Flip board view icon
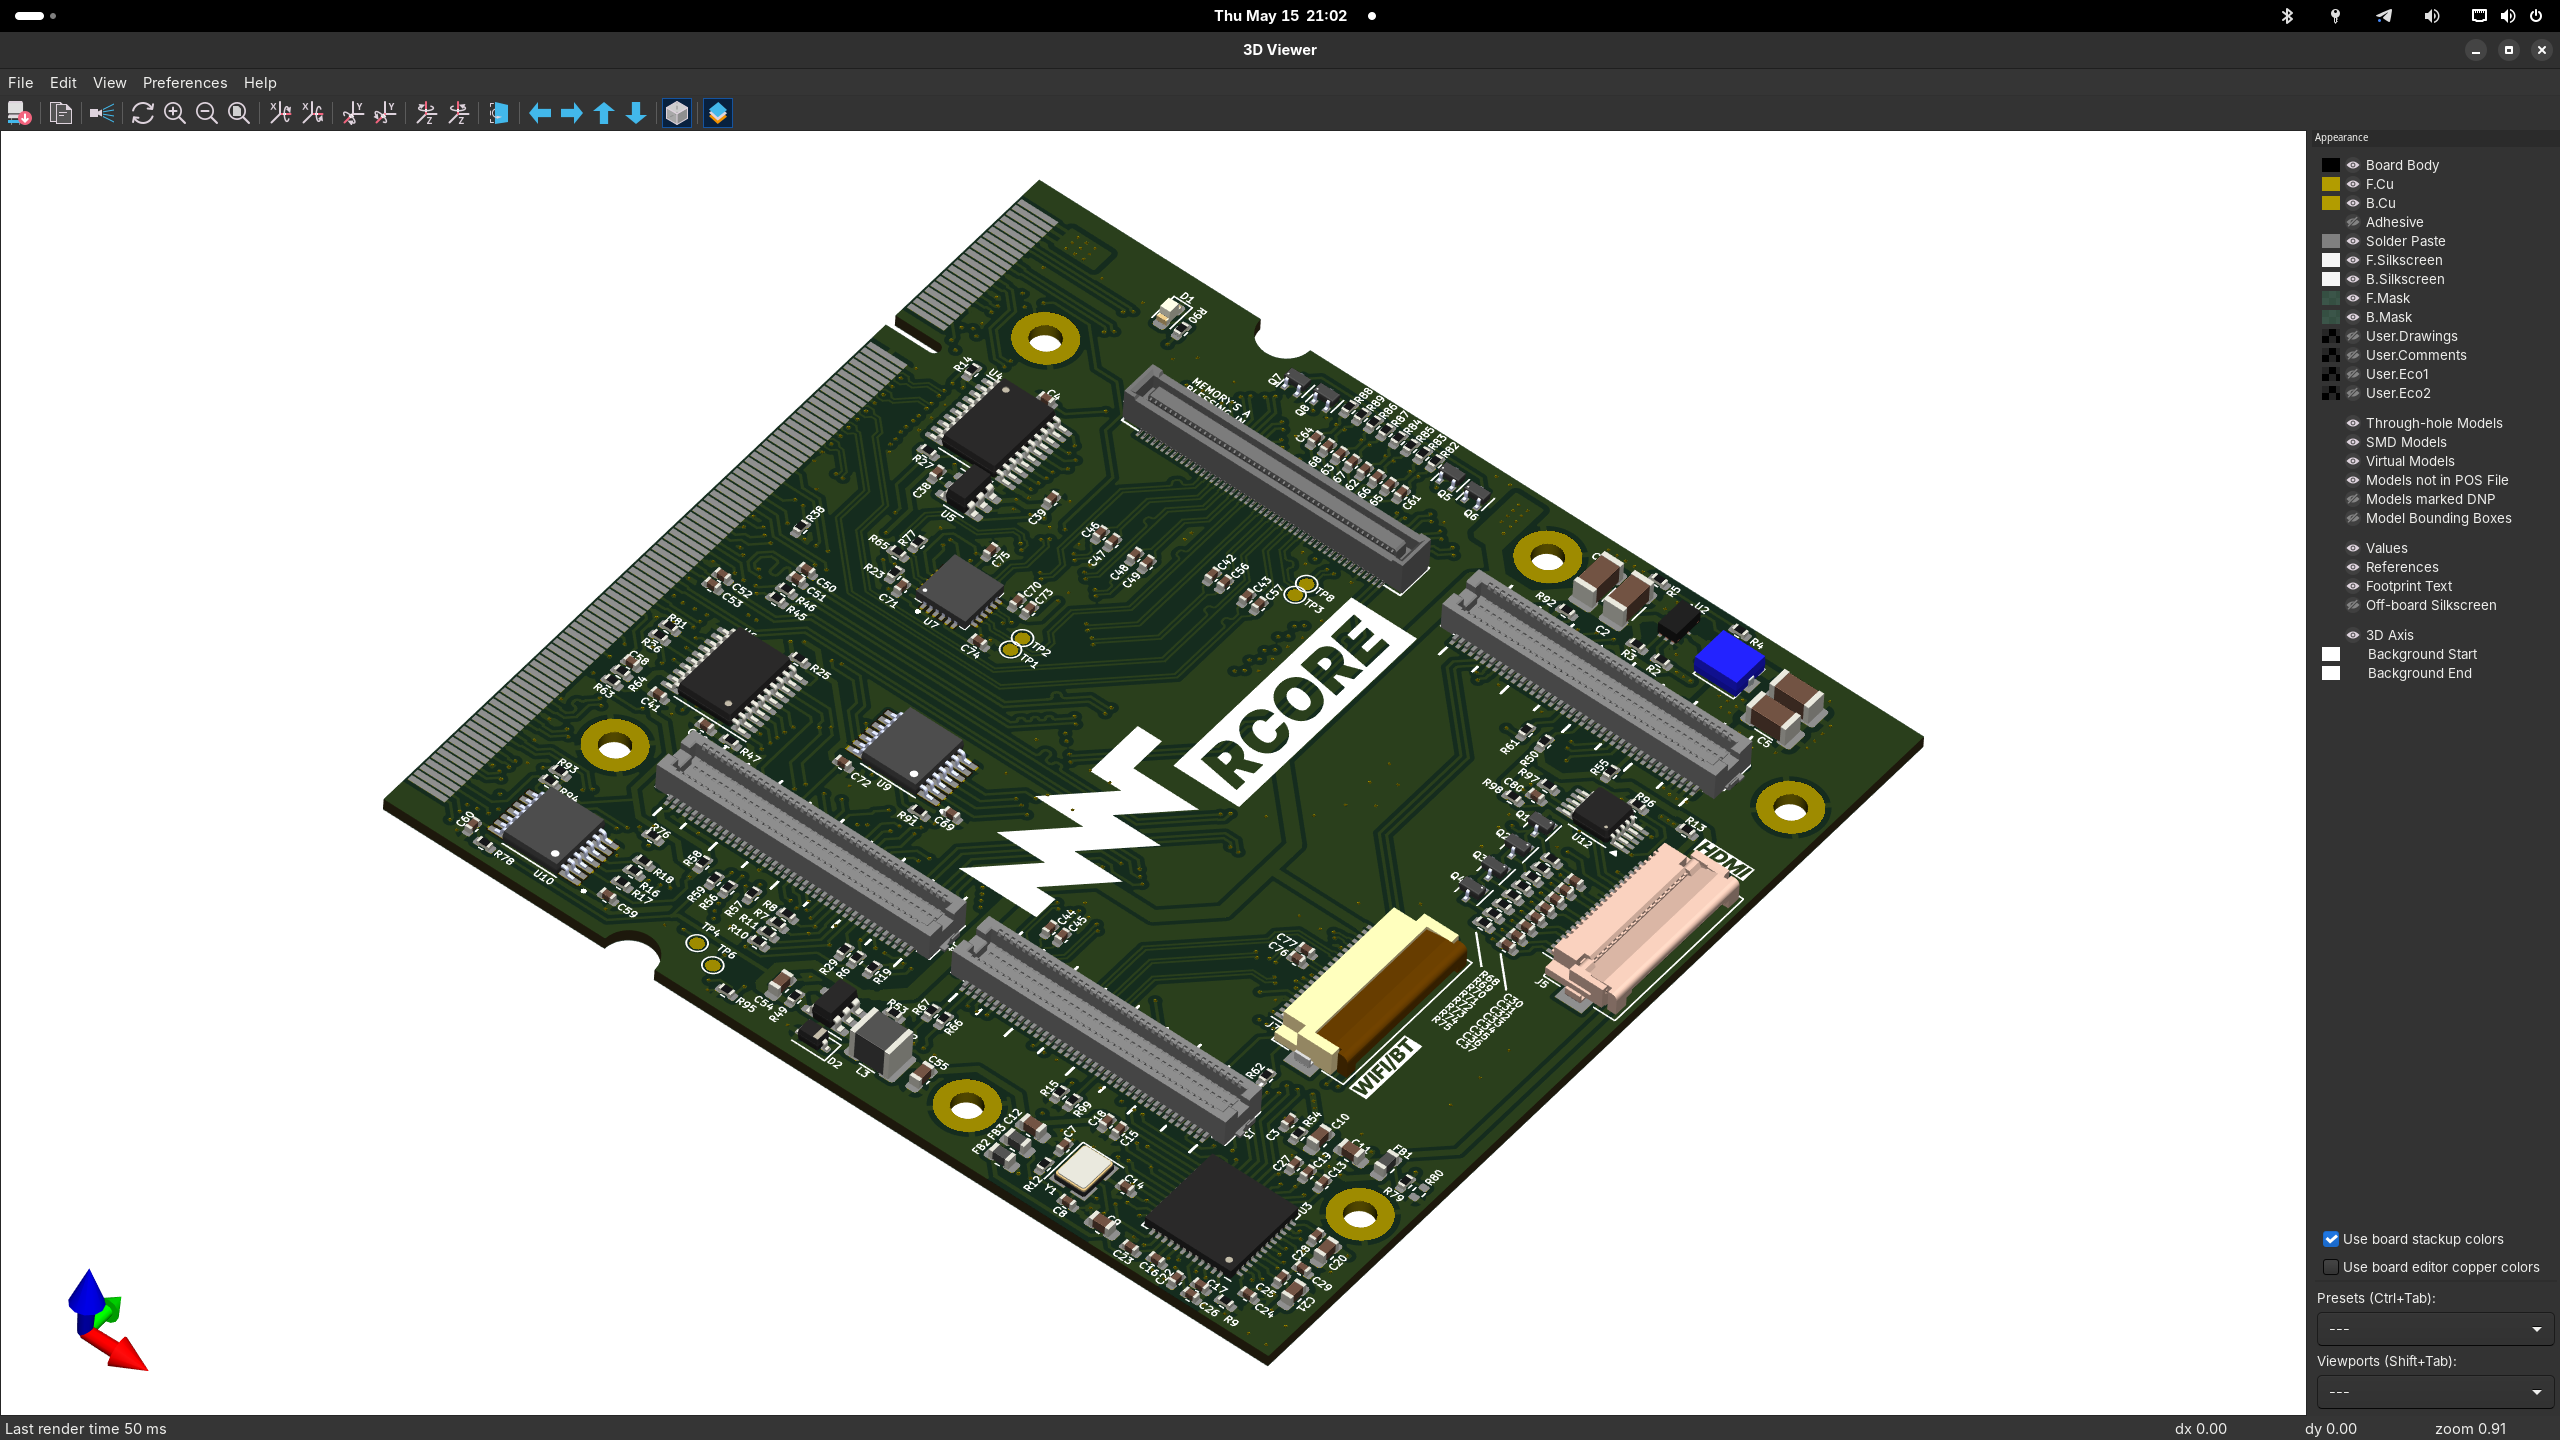The width and height of the screenshot is (2560, 1440). pos(499,113)
